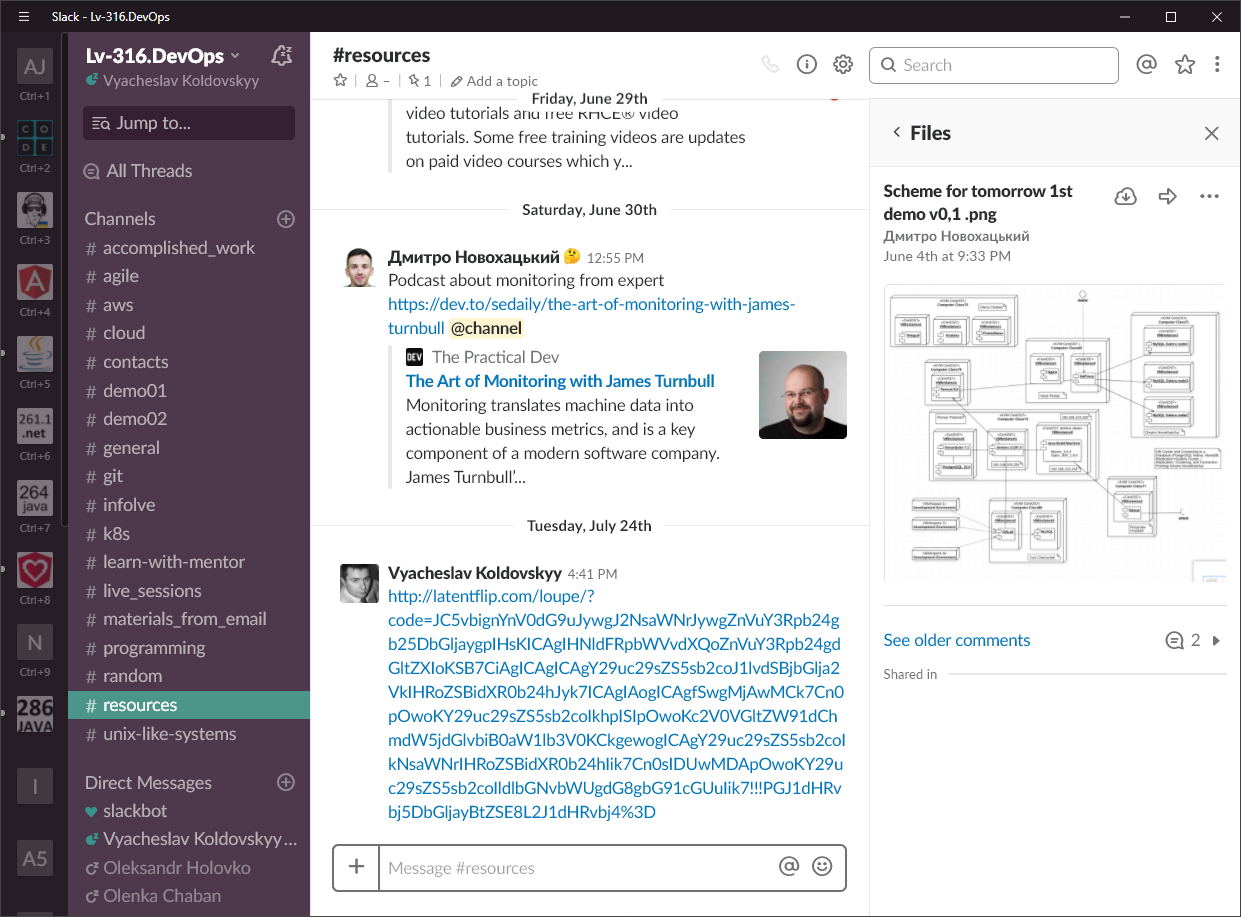Image resolution: width=1241 pixels, height=917 pixels.
Task: Switch to the A5 workspace
Action: click(x=35, y=859)
